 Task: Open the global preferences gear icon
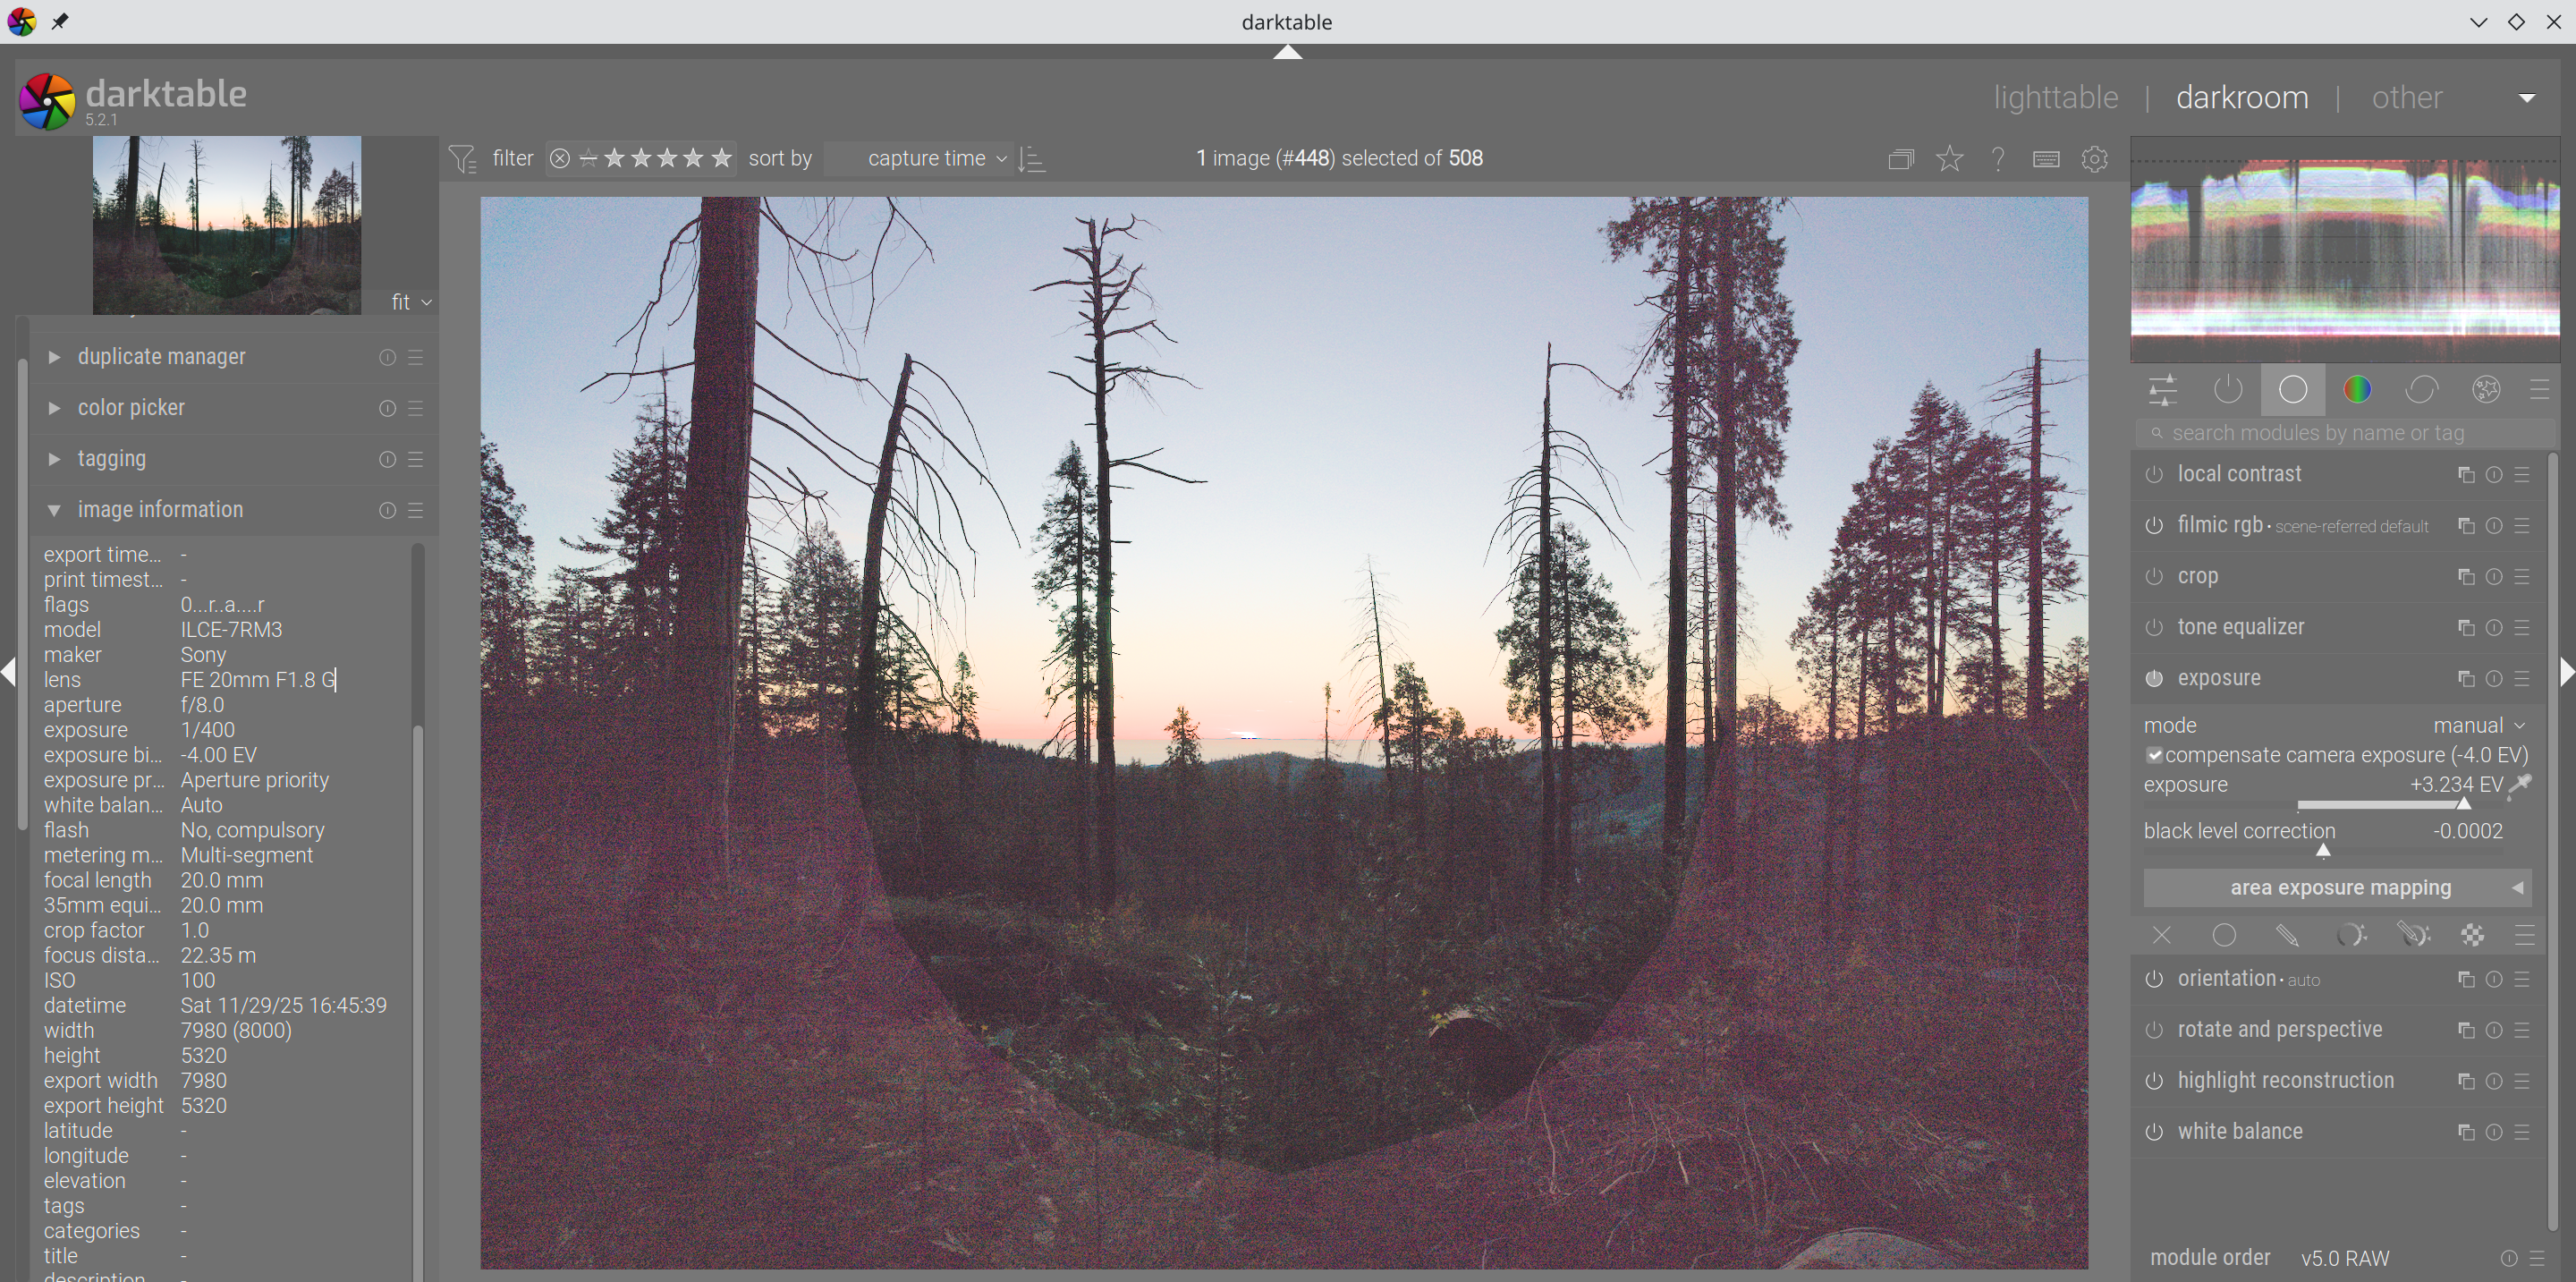coord(2094,159)
